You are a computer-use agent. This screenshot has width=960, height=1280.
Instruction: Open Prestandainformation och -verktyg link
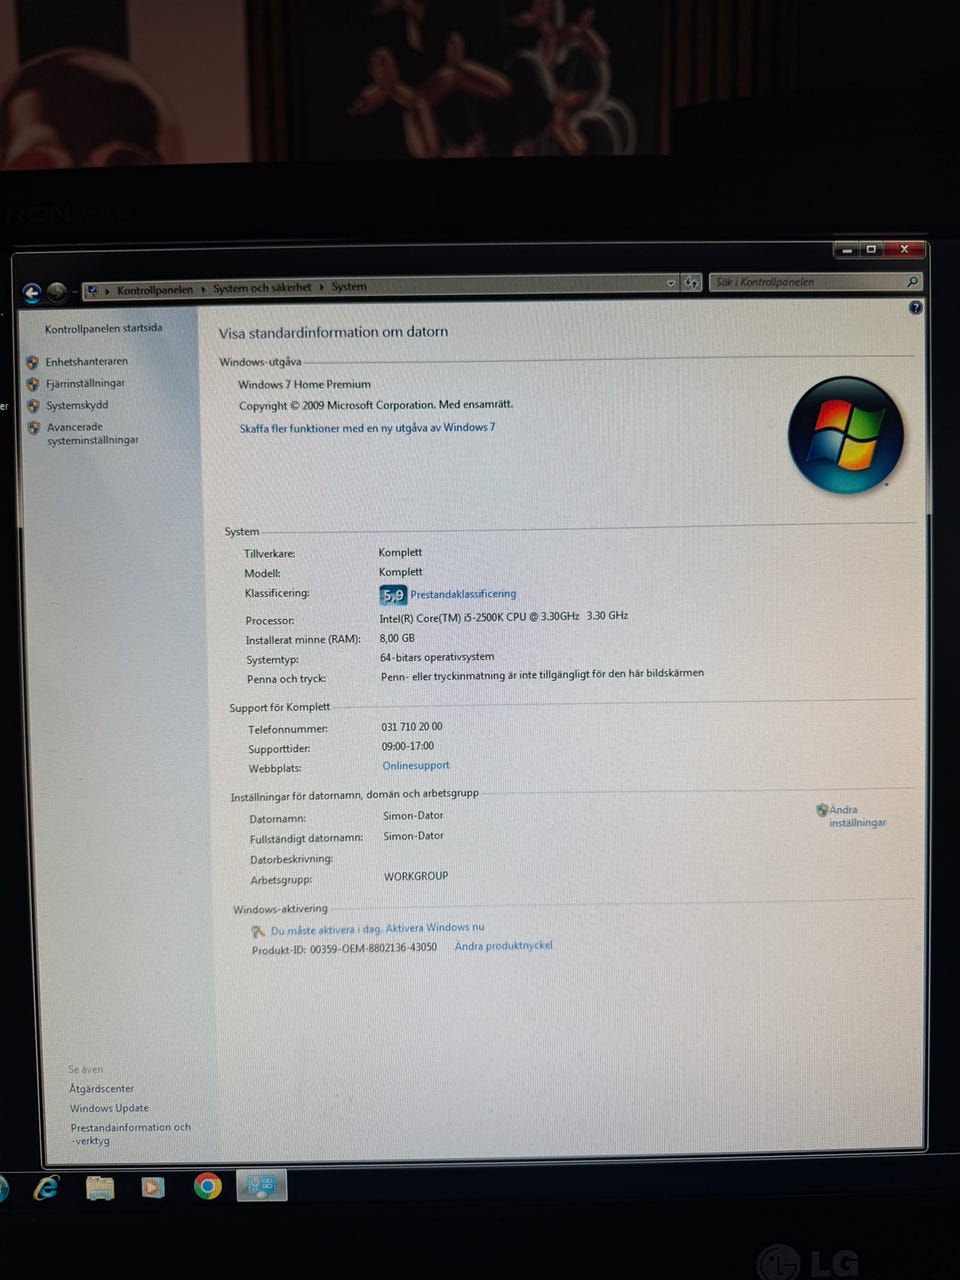(x=130, y=1134)
